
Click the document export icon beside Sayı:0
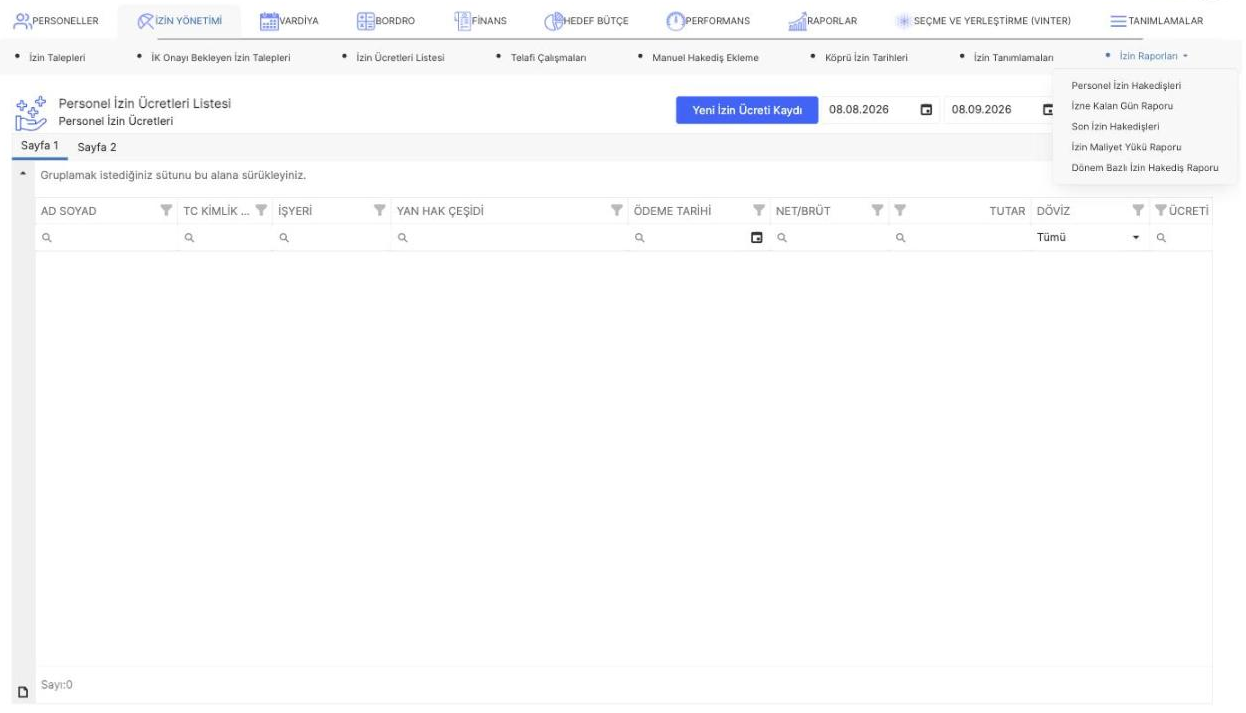pyautogui.click(x=22, y=692)
